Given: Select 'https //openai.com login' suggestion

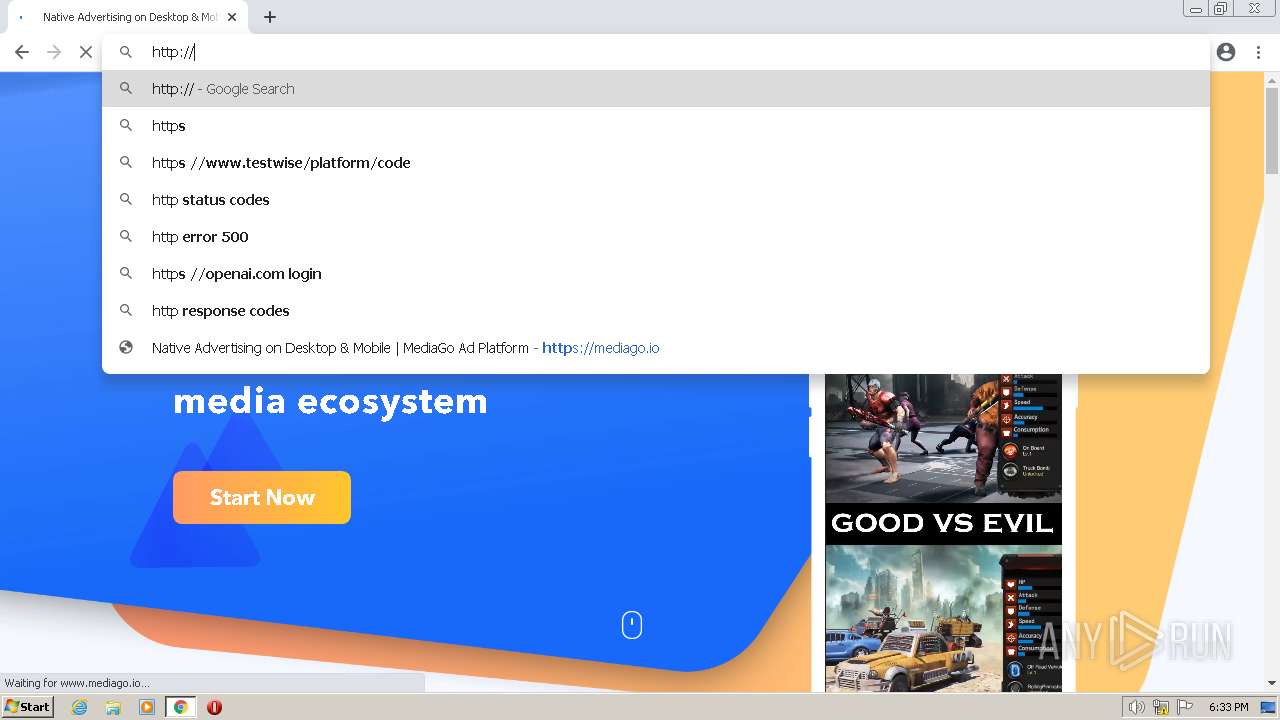Looking at the screenshot, I should point(656,274).
